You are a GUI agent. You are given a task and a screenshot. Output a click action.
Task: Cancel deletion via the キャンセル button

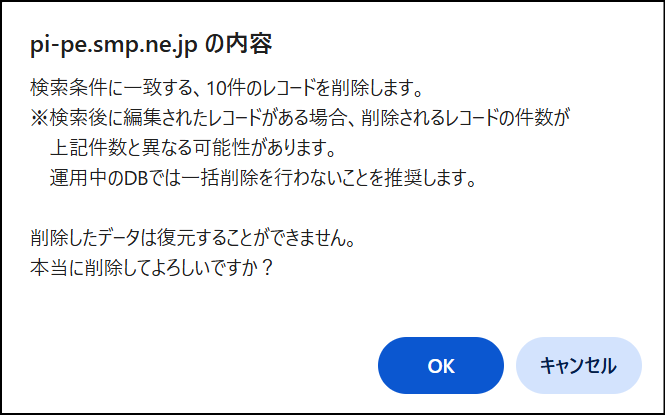pyautogui.click(x=578, y=365)
